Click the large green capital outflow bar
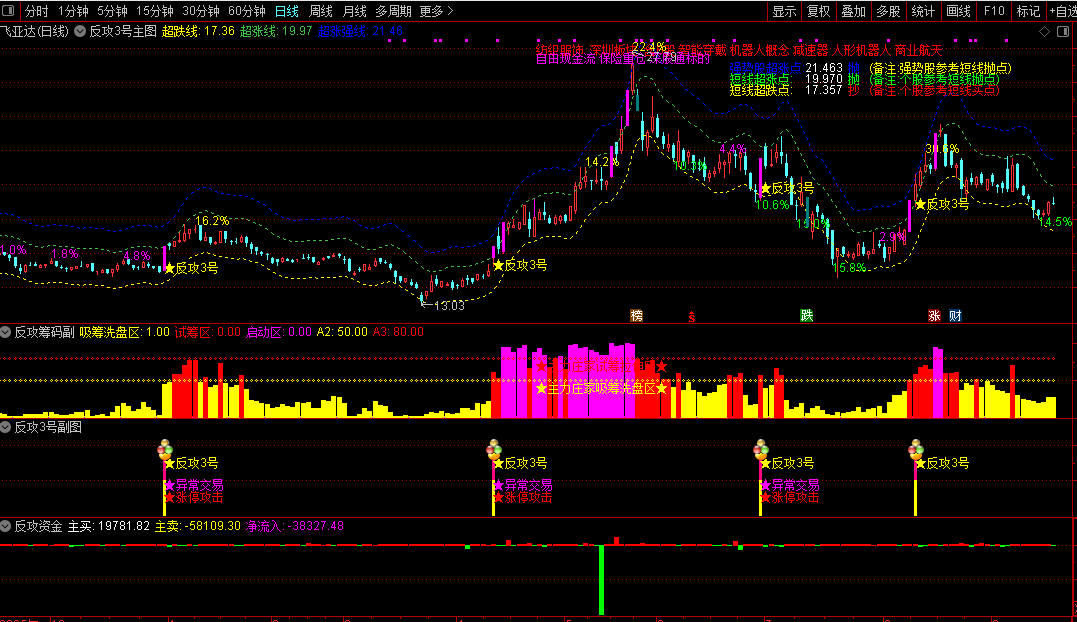1077x622 pixels. point(602,580)
